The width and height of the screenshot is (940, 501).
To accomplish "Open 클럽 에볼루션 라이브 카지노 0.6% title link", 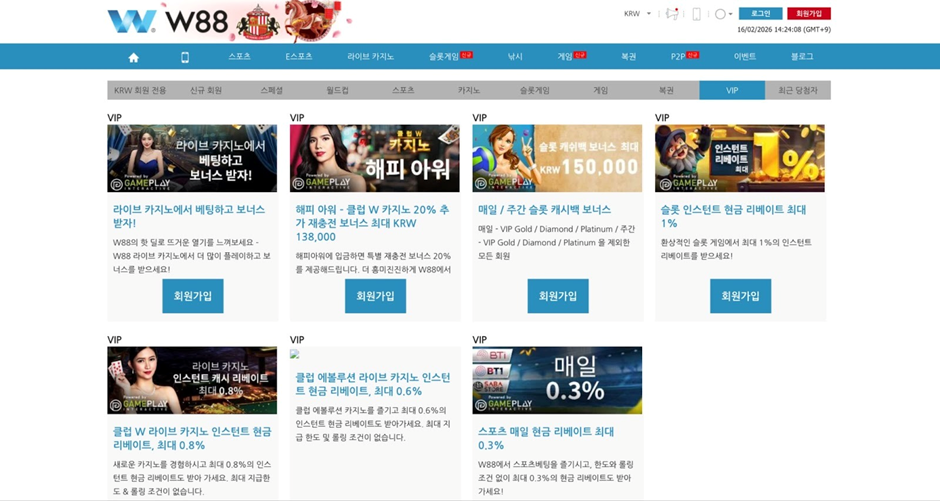I will pyautogui.click(x=372, y=384).
